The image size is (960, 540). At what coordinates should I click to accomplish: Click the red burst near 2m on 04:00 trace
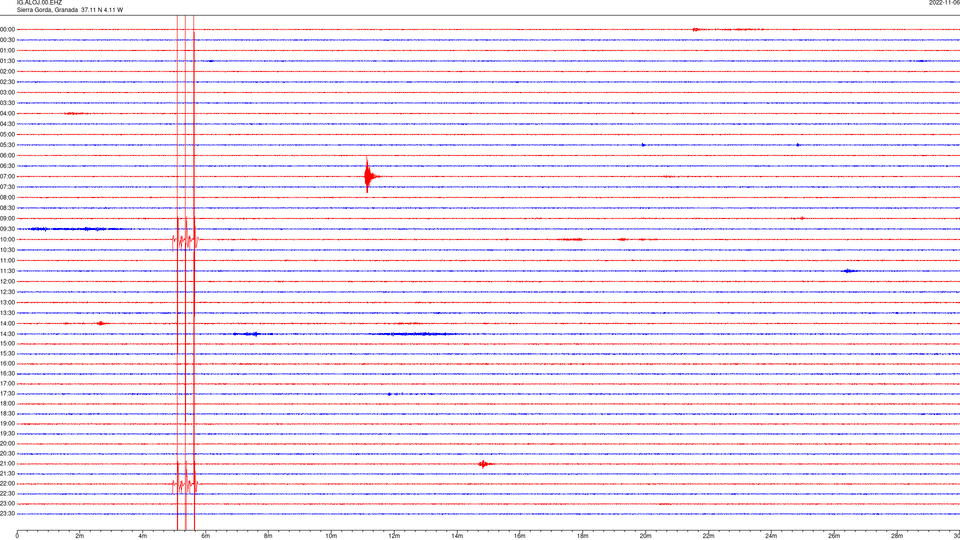point(77,113)
